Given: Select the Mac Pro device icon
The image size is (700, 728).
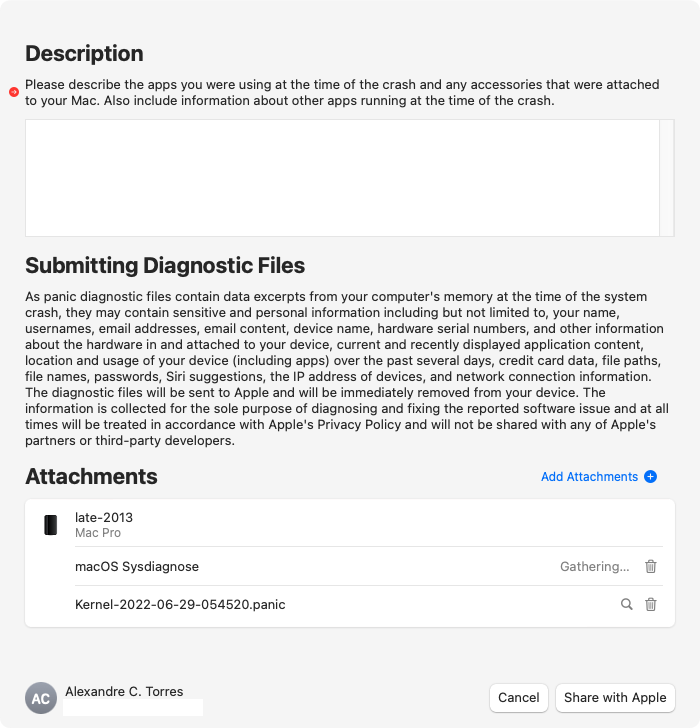Looking at the screenshot, I should pos(51,525).
